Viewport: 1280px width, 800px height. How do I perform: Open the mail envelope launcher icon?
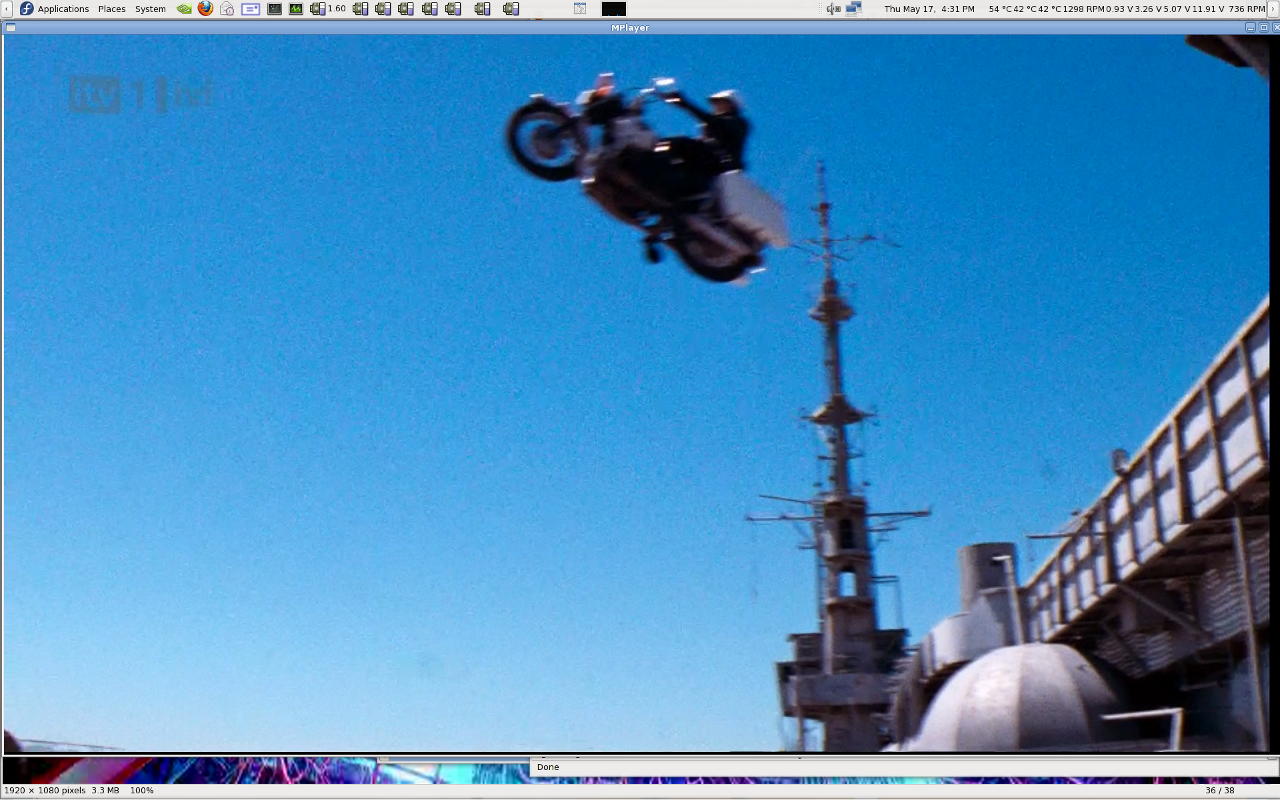(x=227, y=9)
